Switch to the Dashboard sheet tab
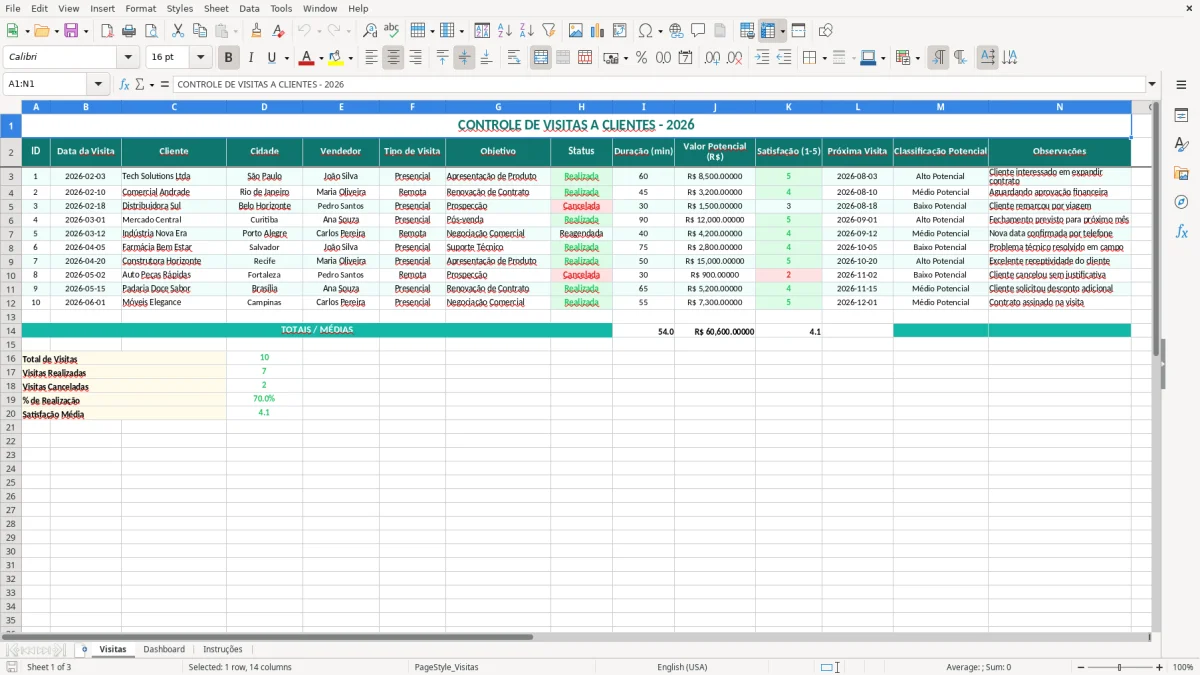1200x675 pixels. tap(164, 649)
